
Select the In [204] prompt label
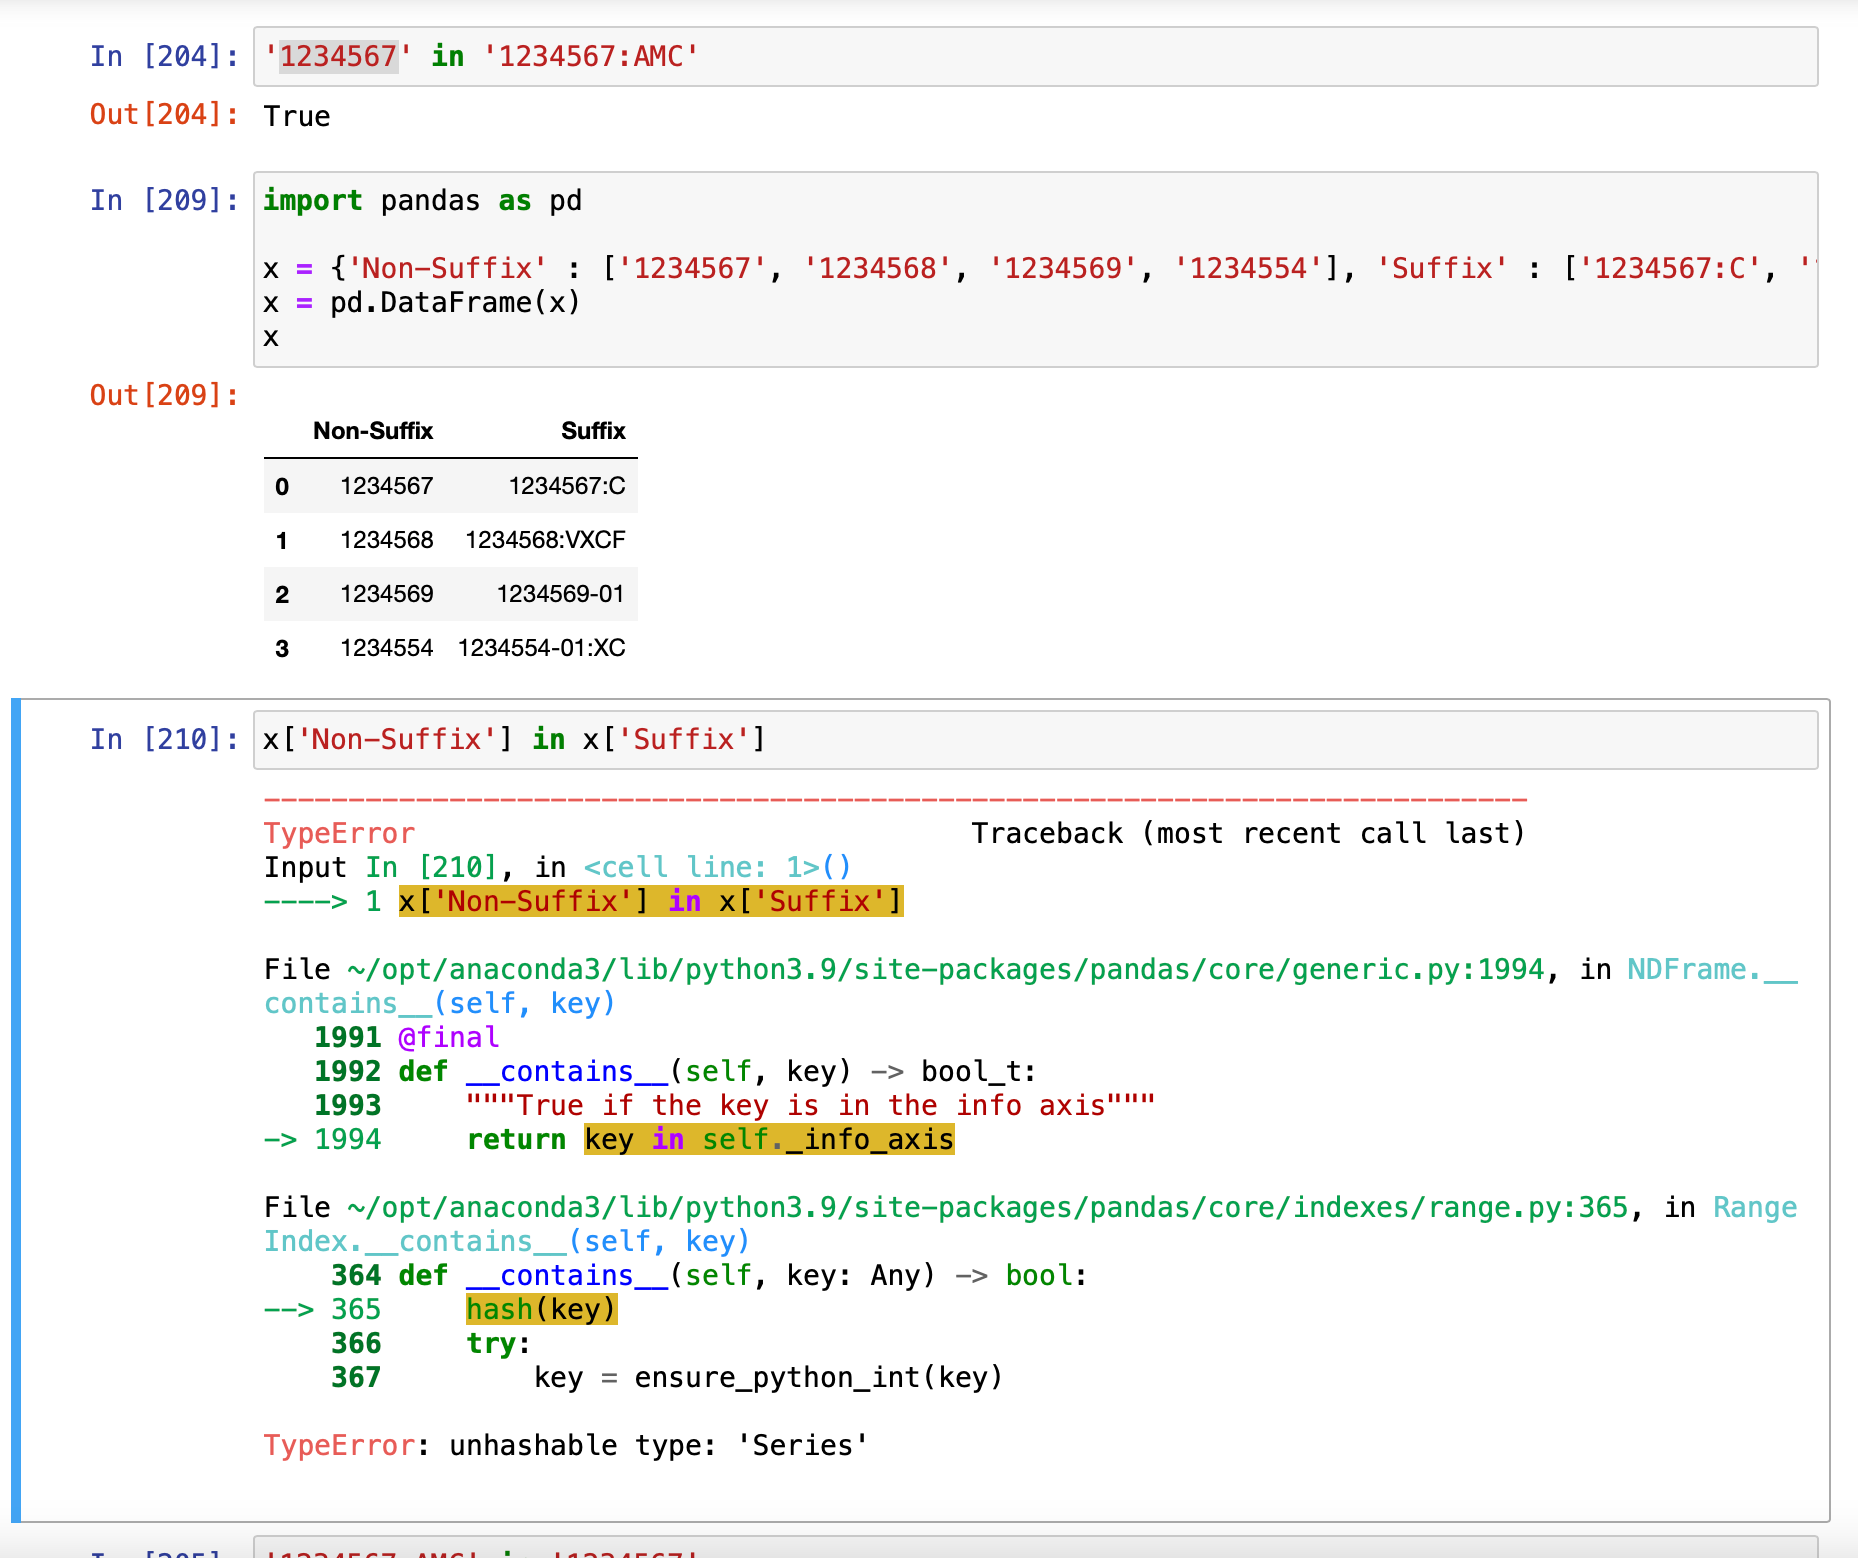tap(165, 56)
